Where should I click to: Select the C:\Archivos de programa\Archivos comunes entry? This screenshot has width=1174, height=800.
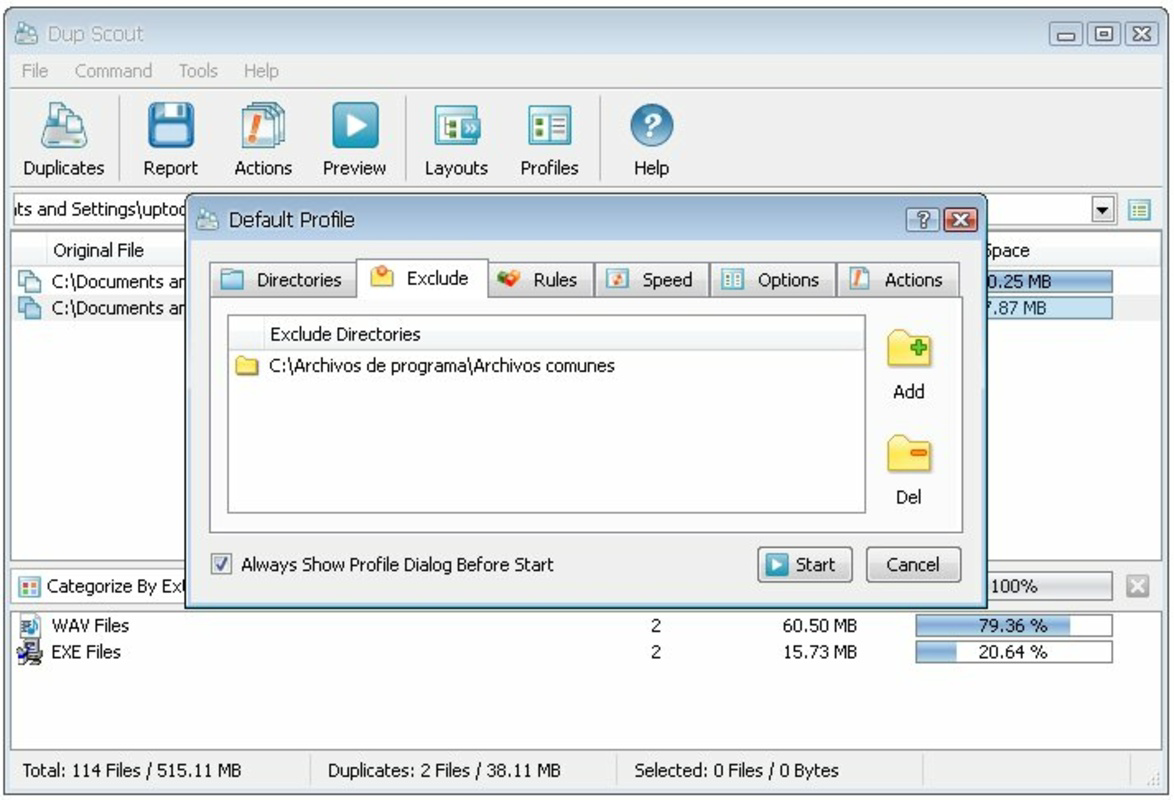(442, 366)
